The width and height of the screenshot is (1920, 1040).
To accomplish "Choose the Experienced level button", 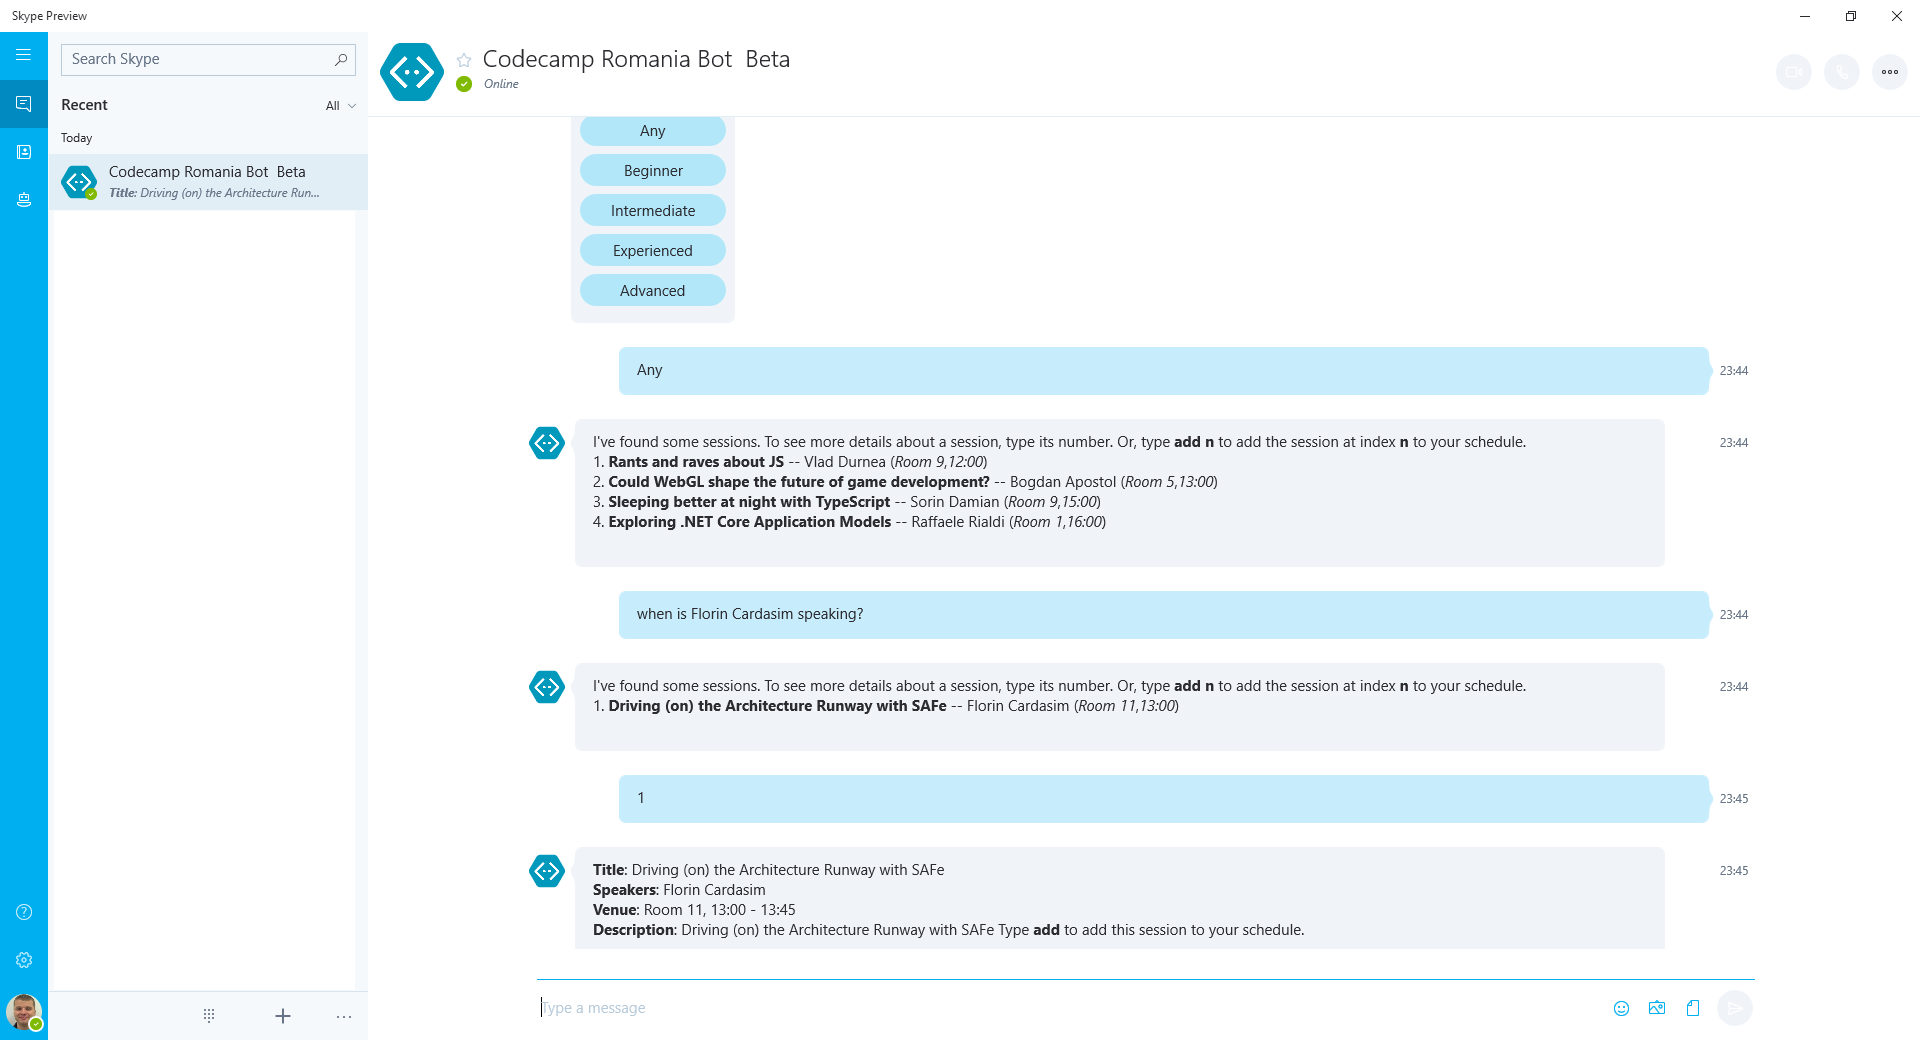I will tap(653, 251).
